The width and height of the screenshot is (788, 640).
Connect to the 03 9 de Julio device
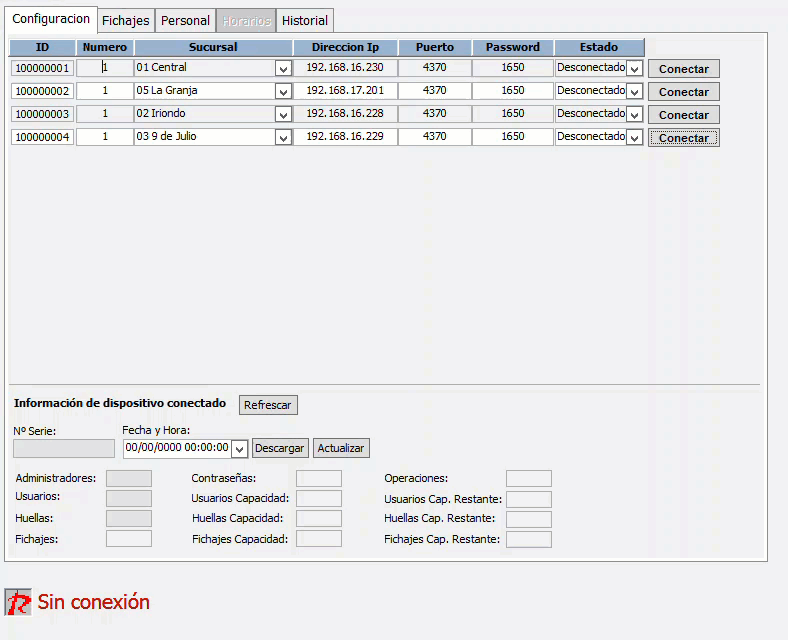point(683,138)
